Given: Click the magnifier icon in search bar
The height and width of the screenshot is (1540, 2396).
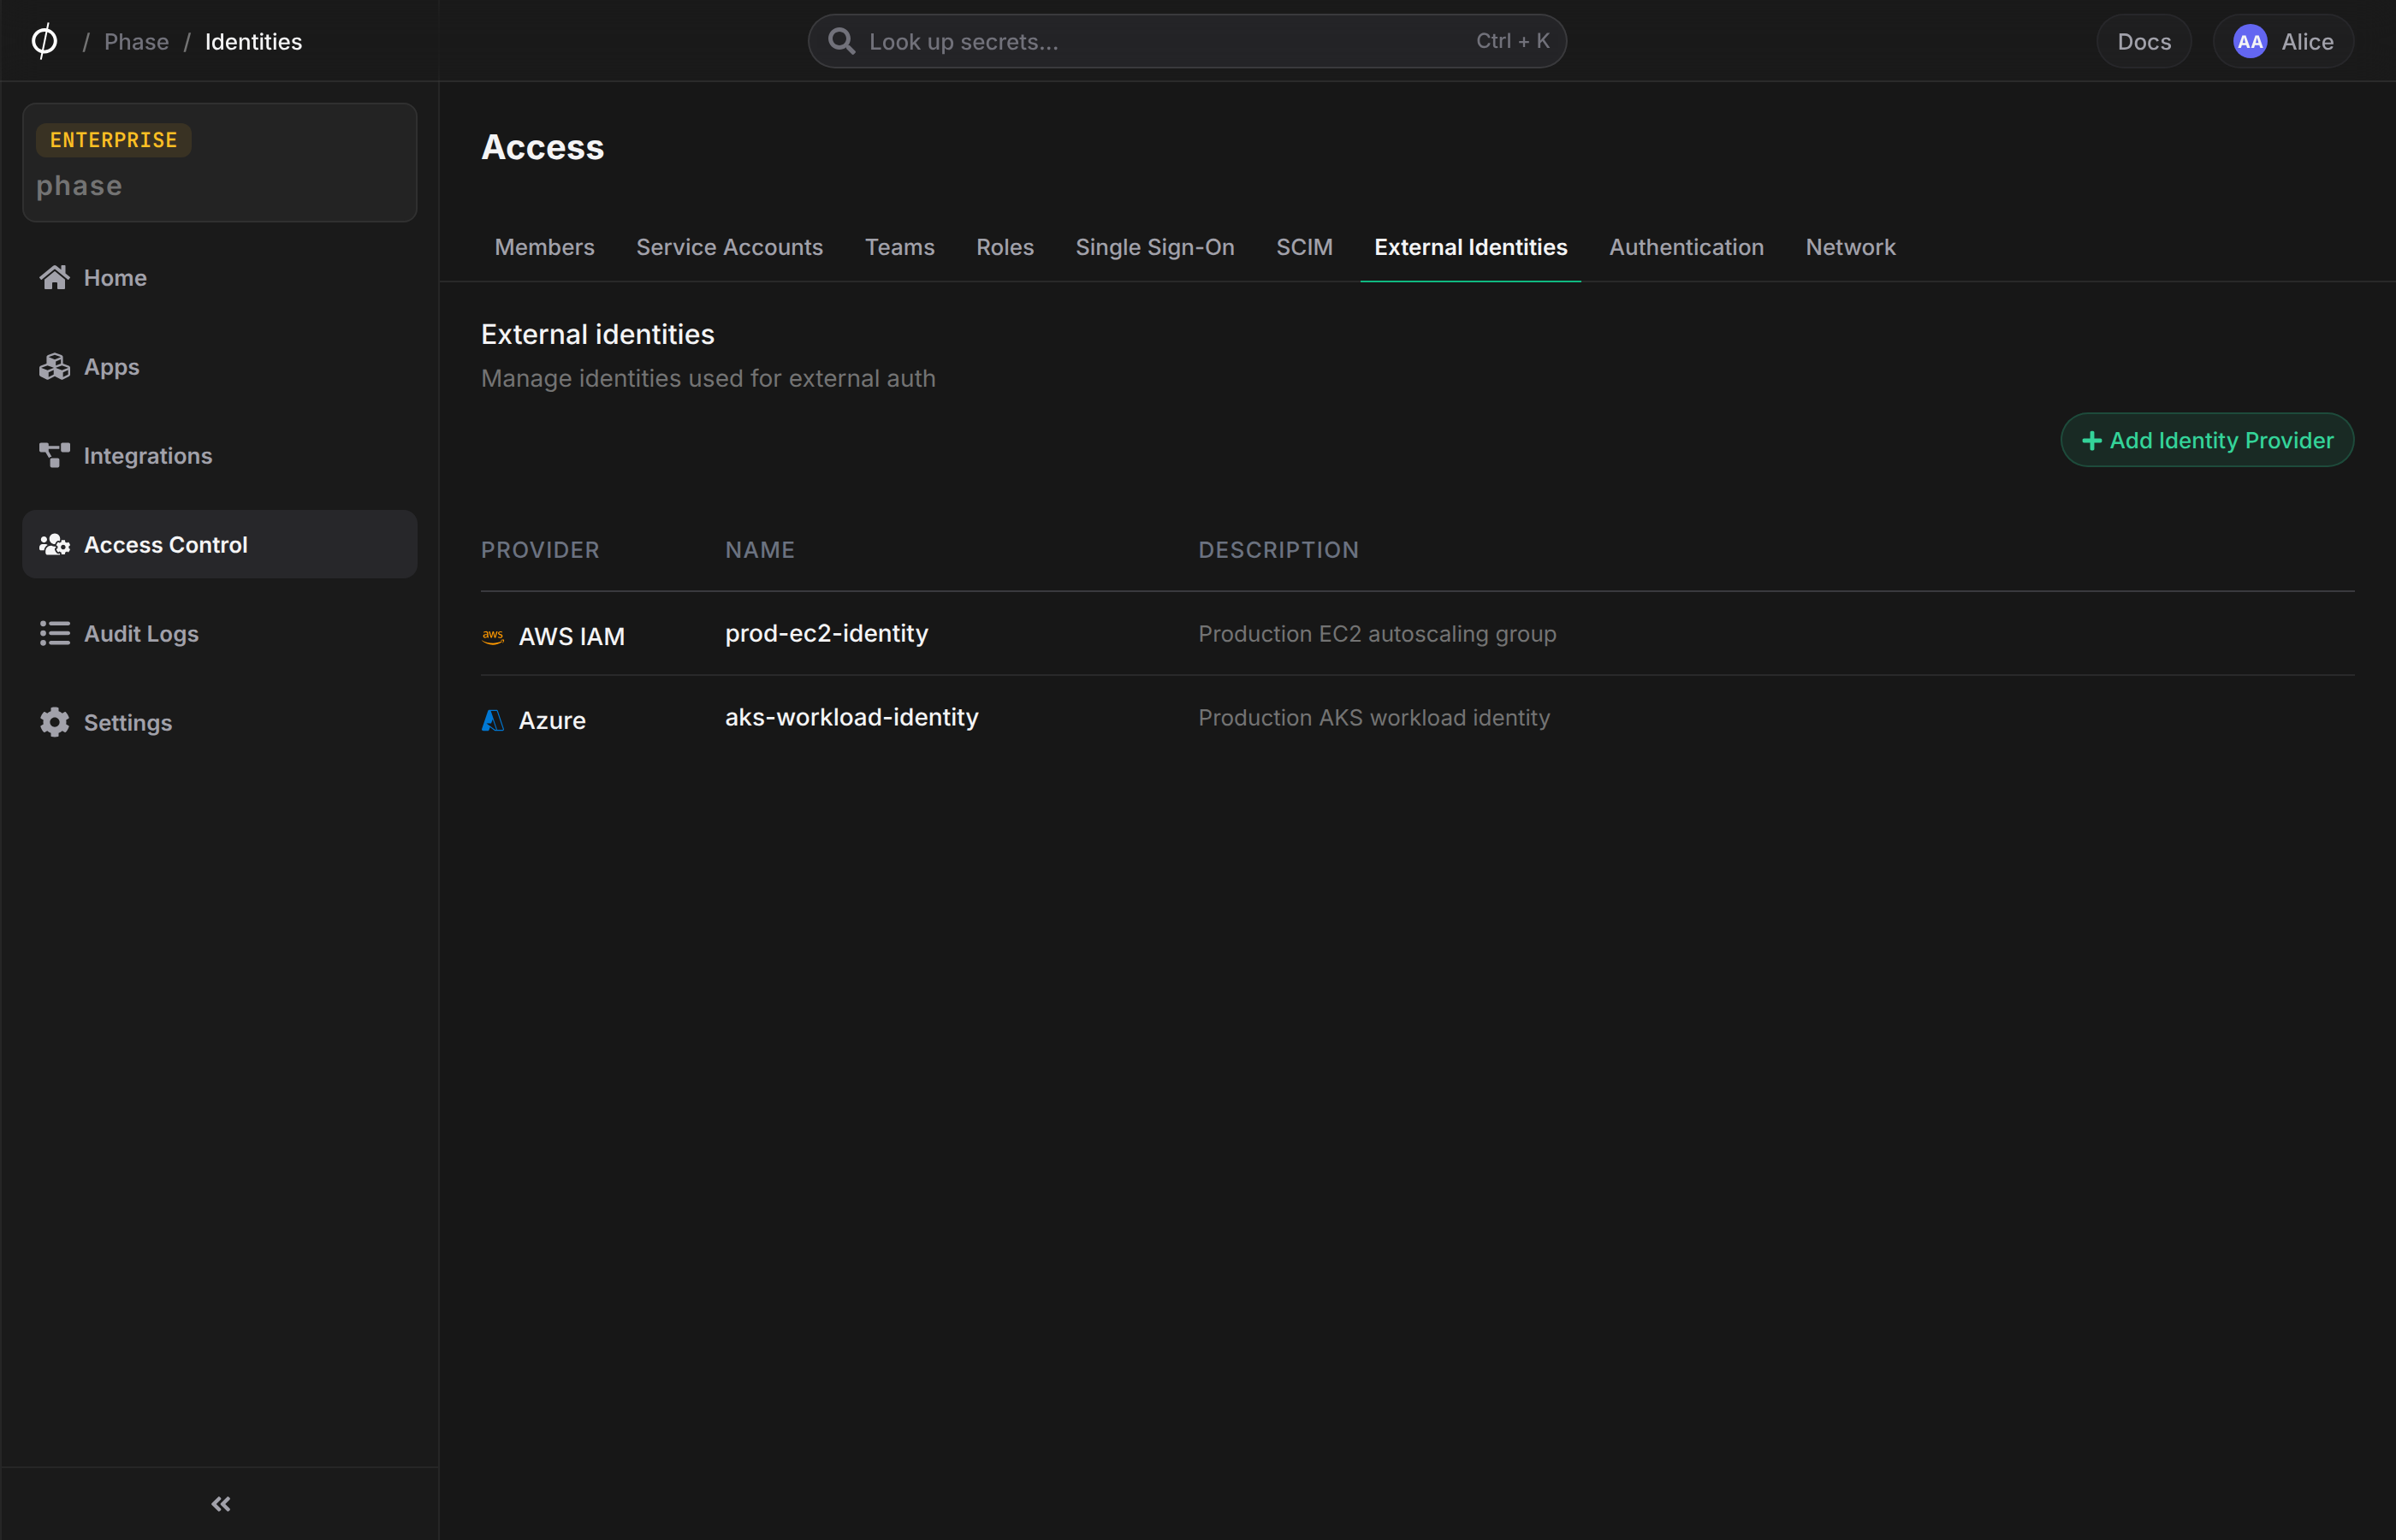Looking at the screenshot, I should pyautogui.click(x=841, y=41).
